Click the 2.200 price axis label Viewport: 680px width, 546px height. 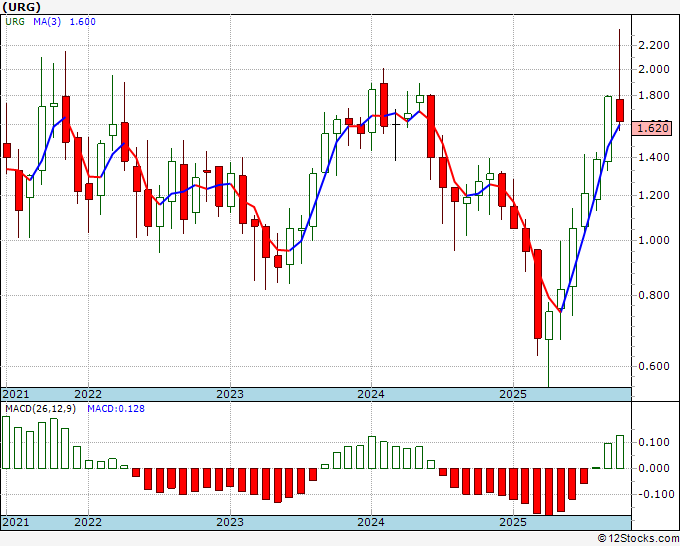tap(654, 45)
